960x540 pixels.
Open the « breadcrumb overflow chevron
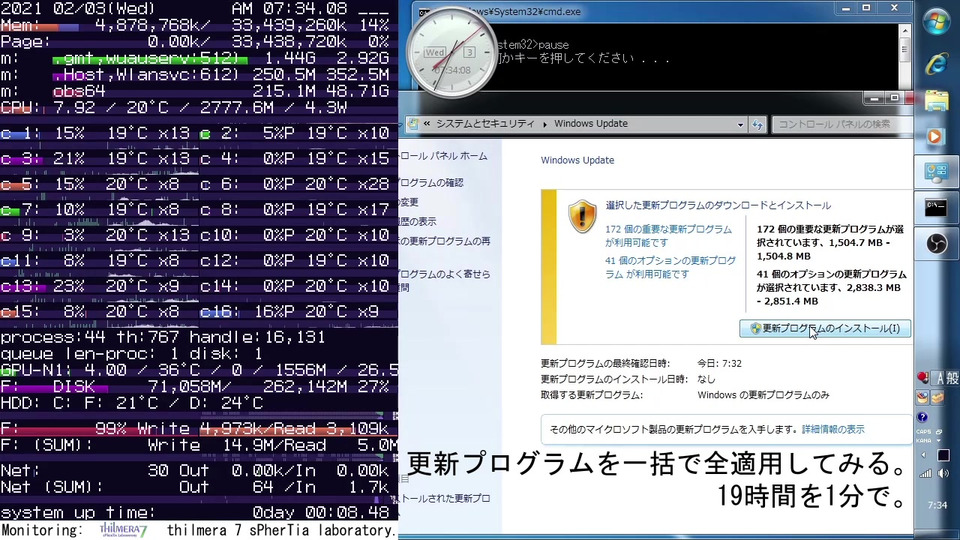pos(427,124)
